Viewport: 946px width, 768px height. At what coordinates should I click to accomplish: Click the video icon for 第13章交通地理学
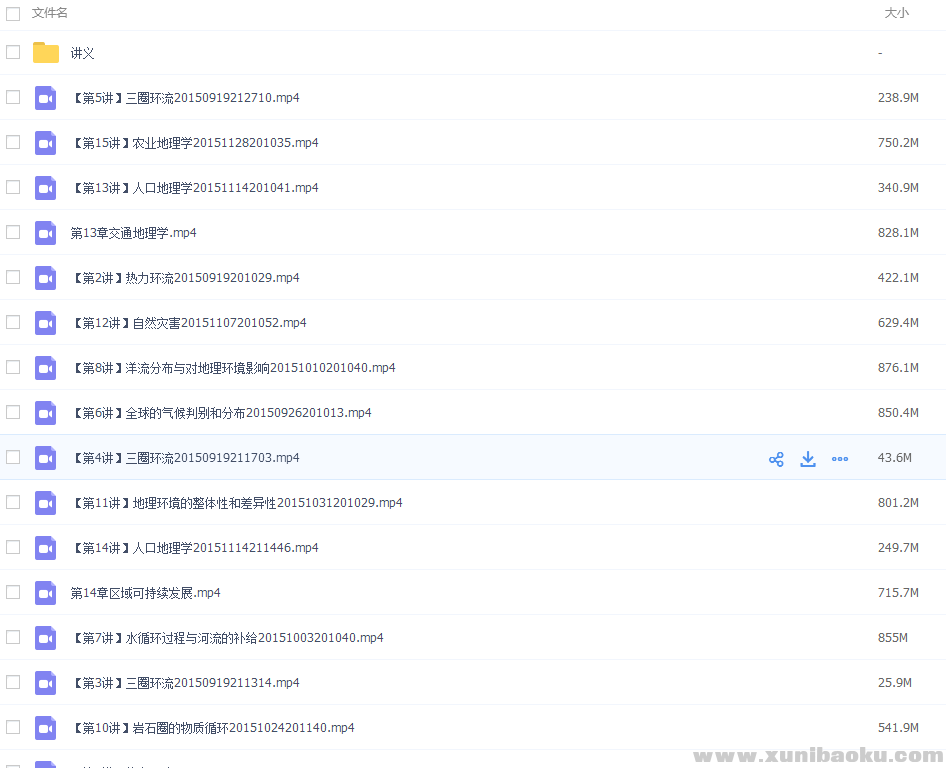tap(46, 233)
